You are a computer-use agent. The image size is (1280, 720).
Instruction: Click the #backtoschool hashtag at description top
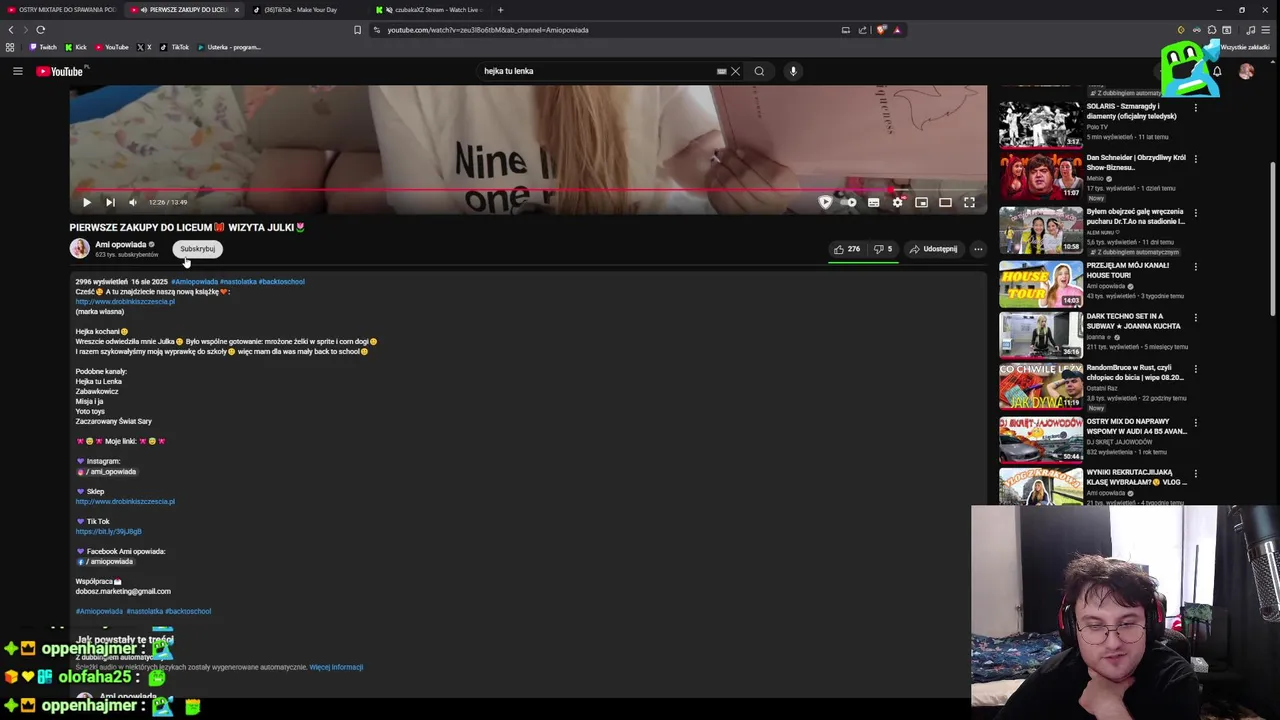pos(281,281)
